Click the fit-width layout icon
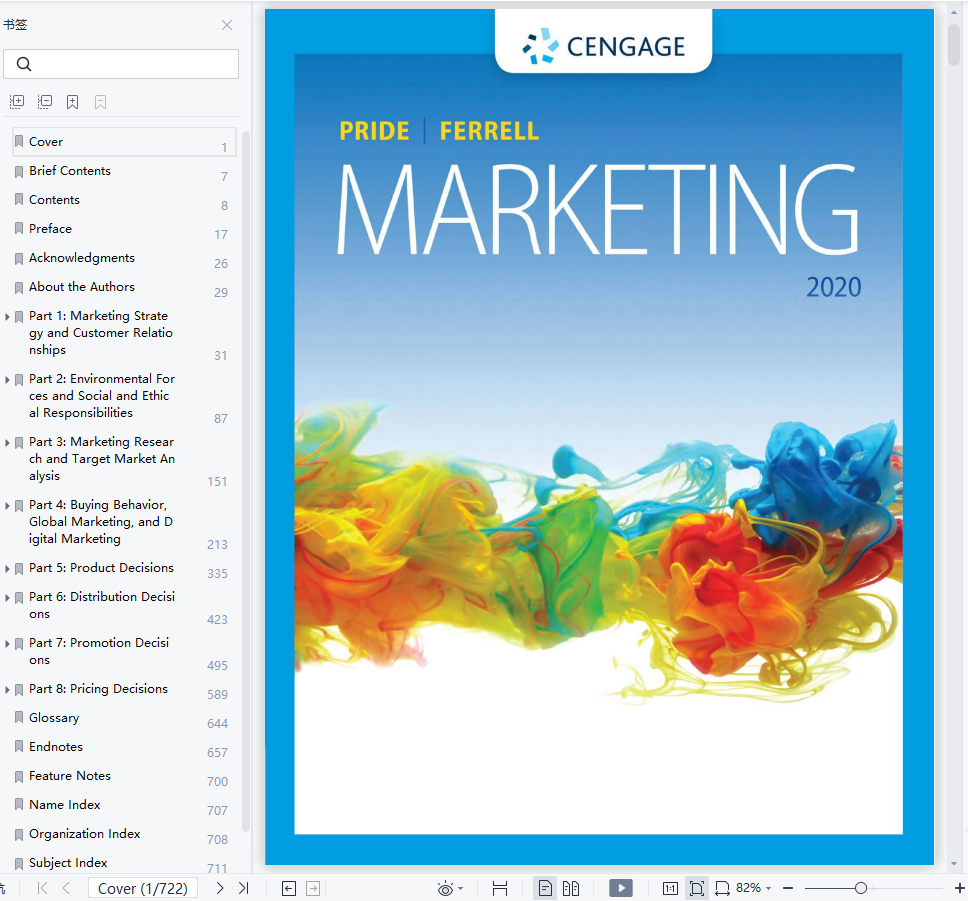Viewport: 968px width, 901px height. pos(500,889)
